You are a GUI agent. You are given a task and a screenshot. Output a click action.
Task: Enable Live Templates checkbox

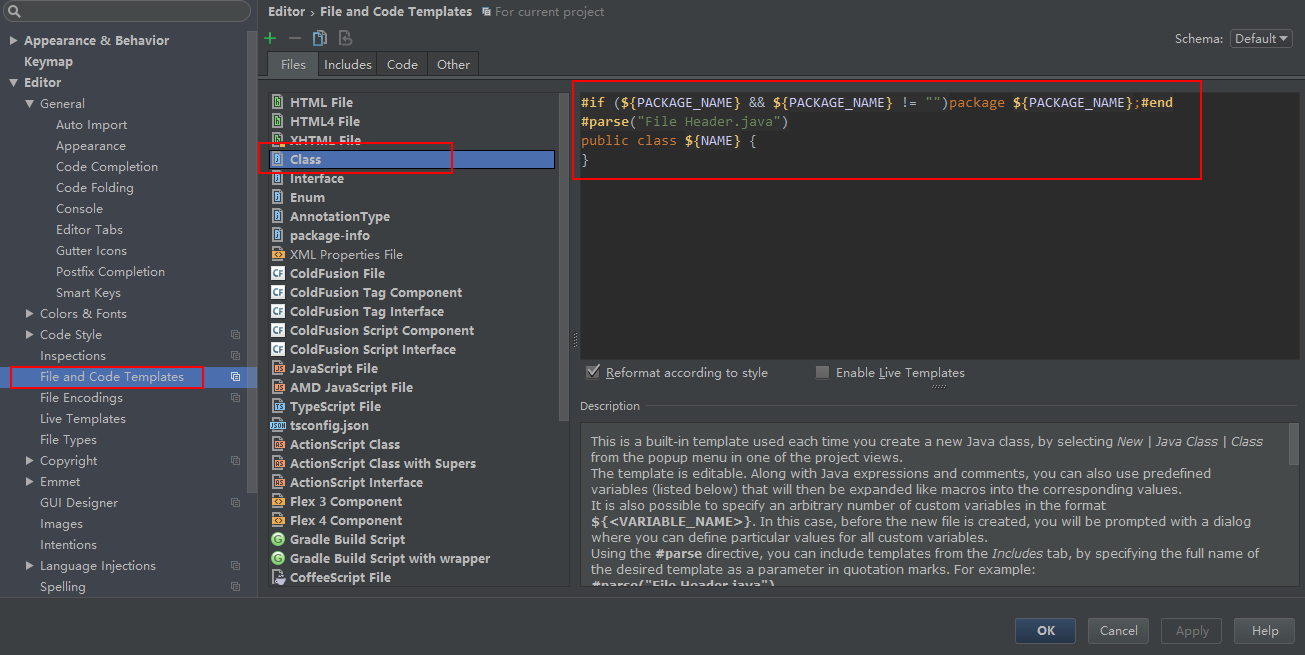822,373
